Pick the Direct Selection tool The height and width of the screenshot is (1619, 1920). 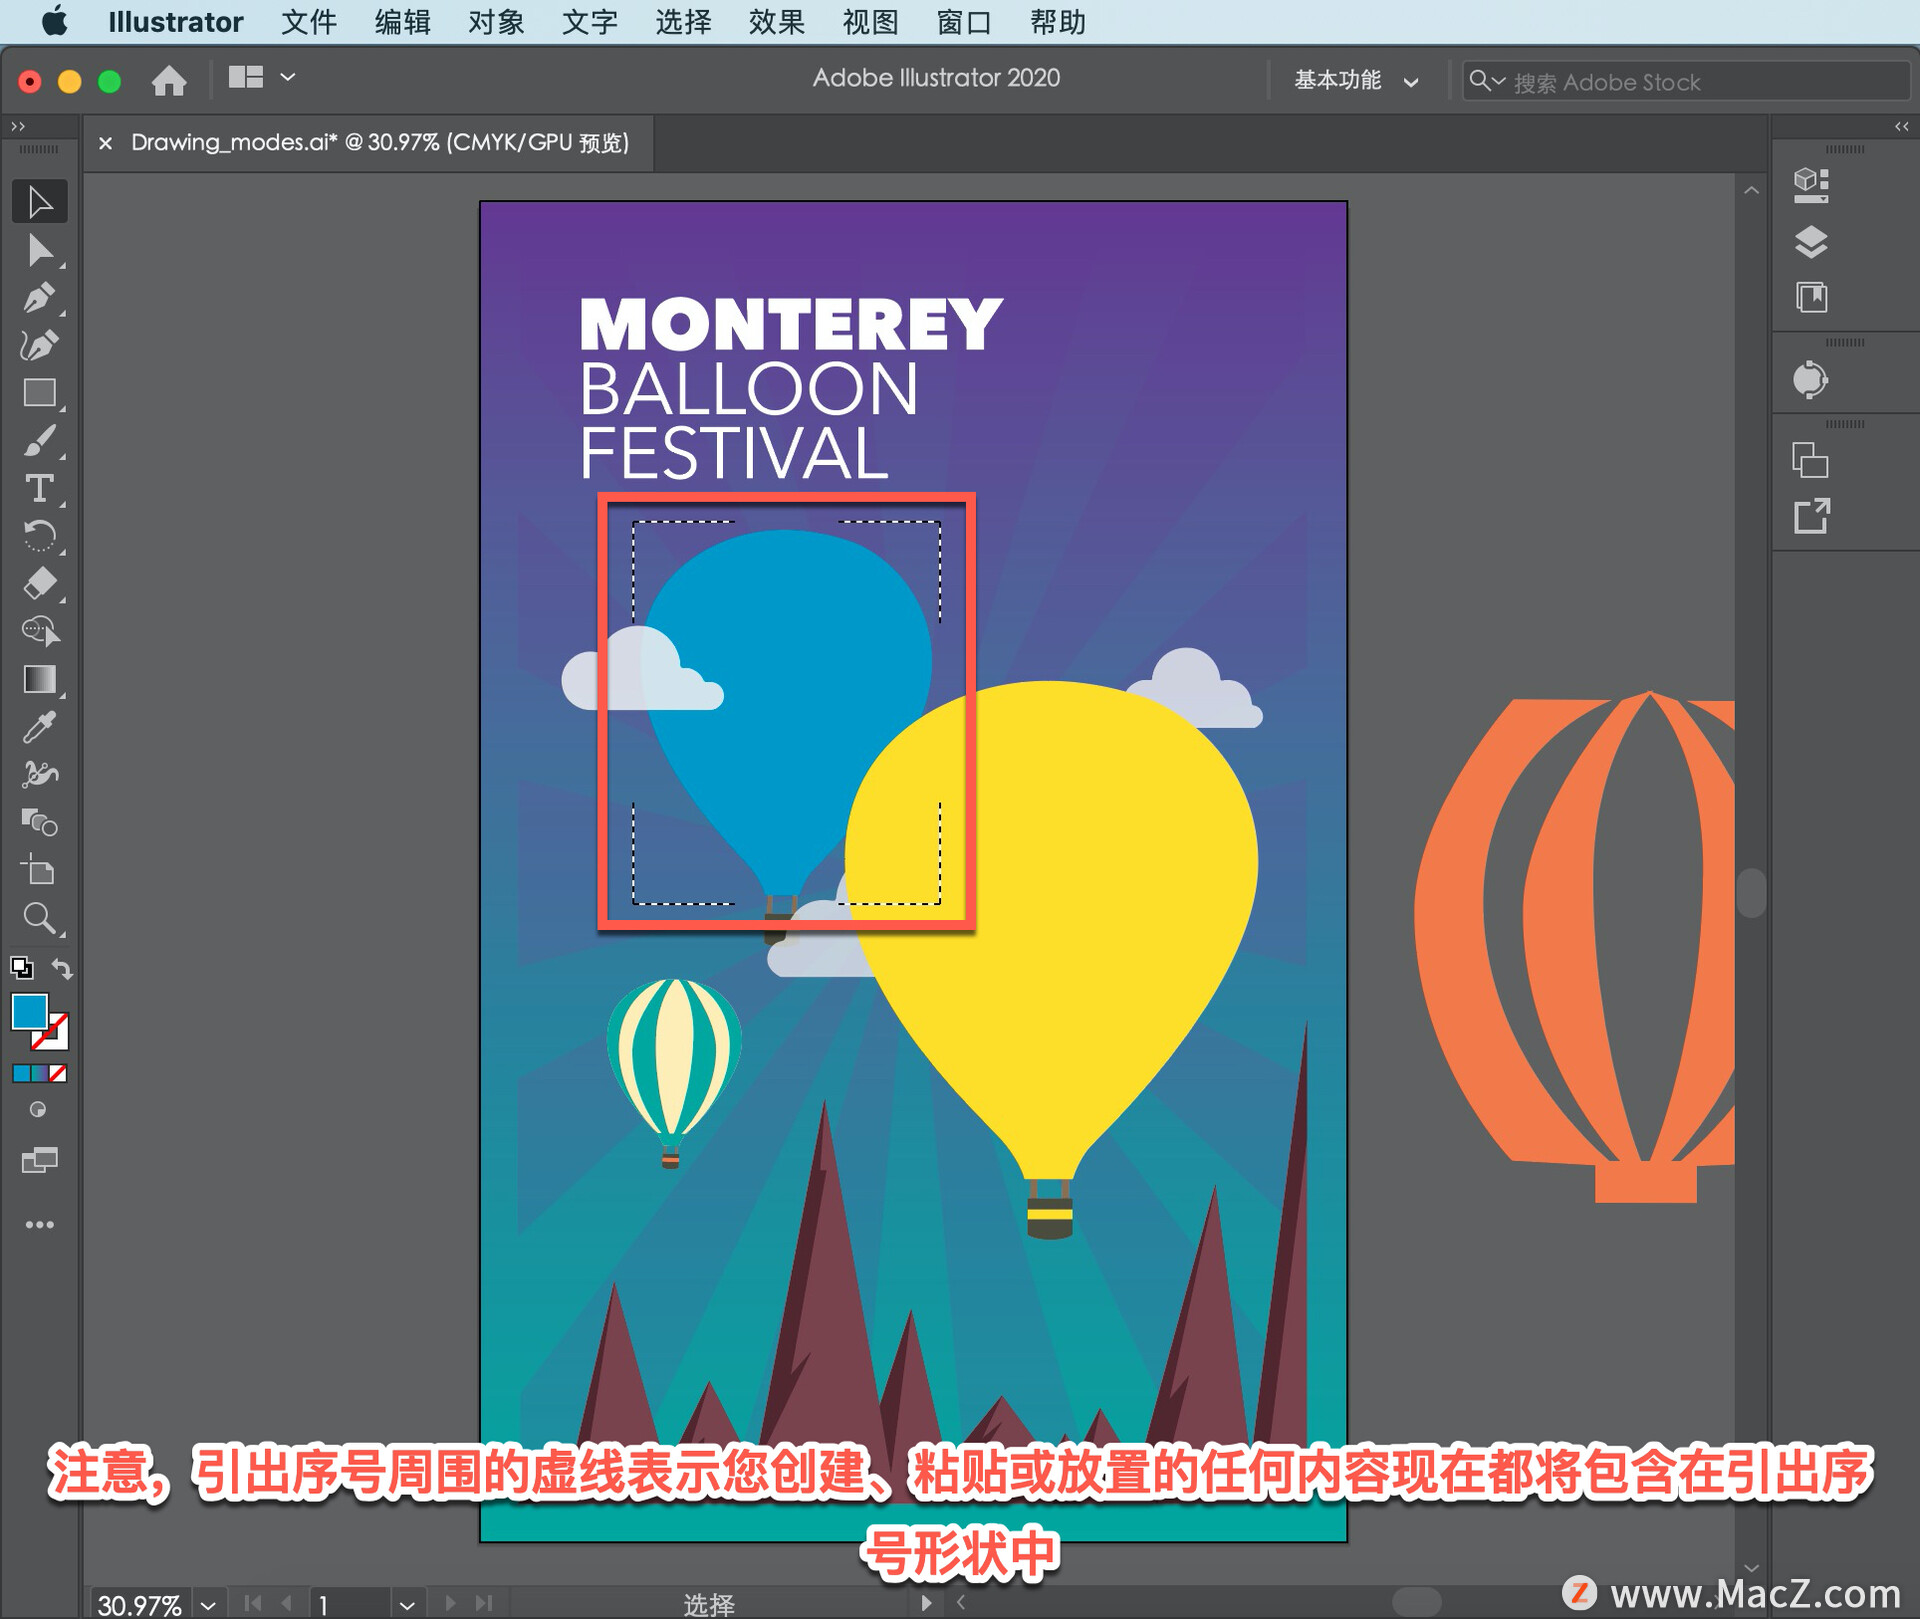coord(39,250)
